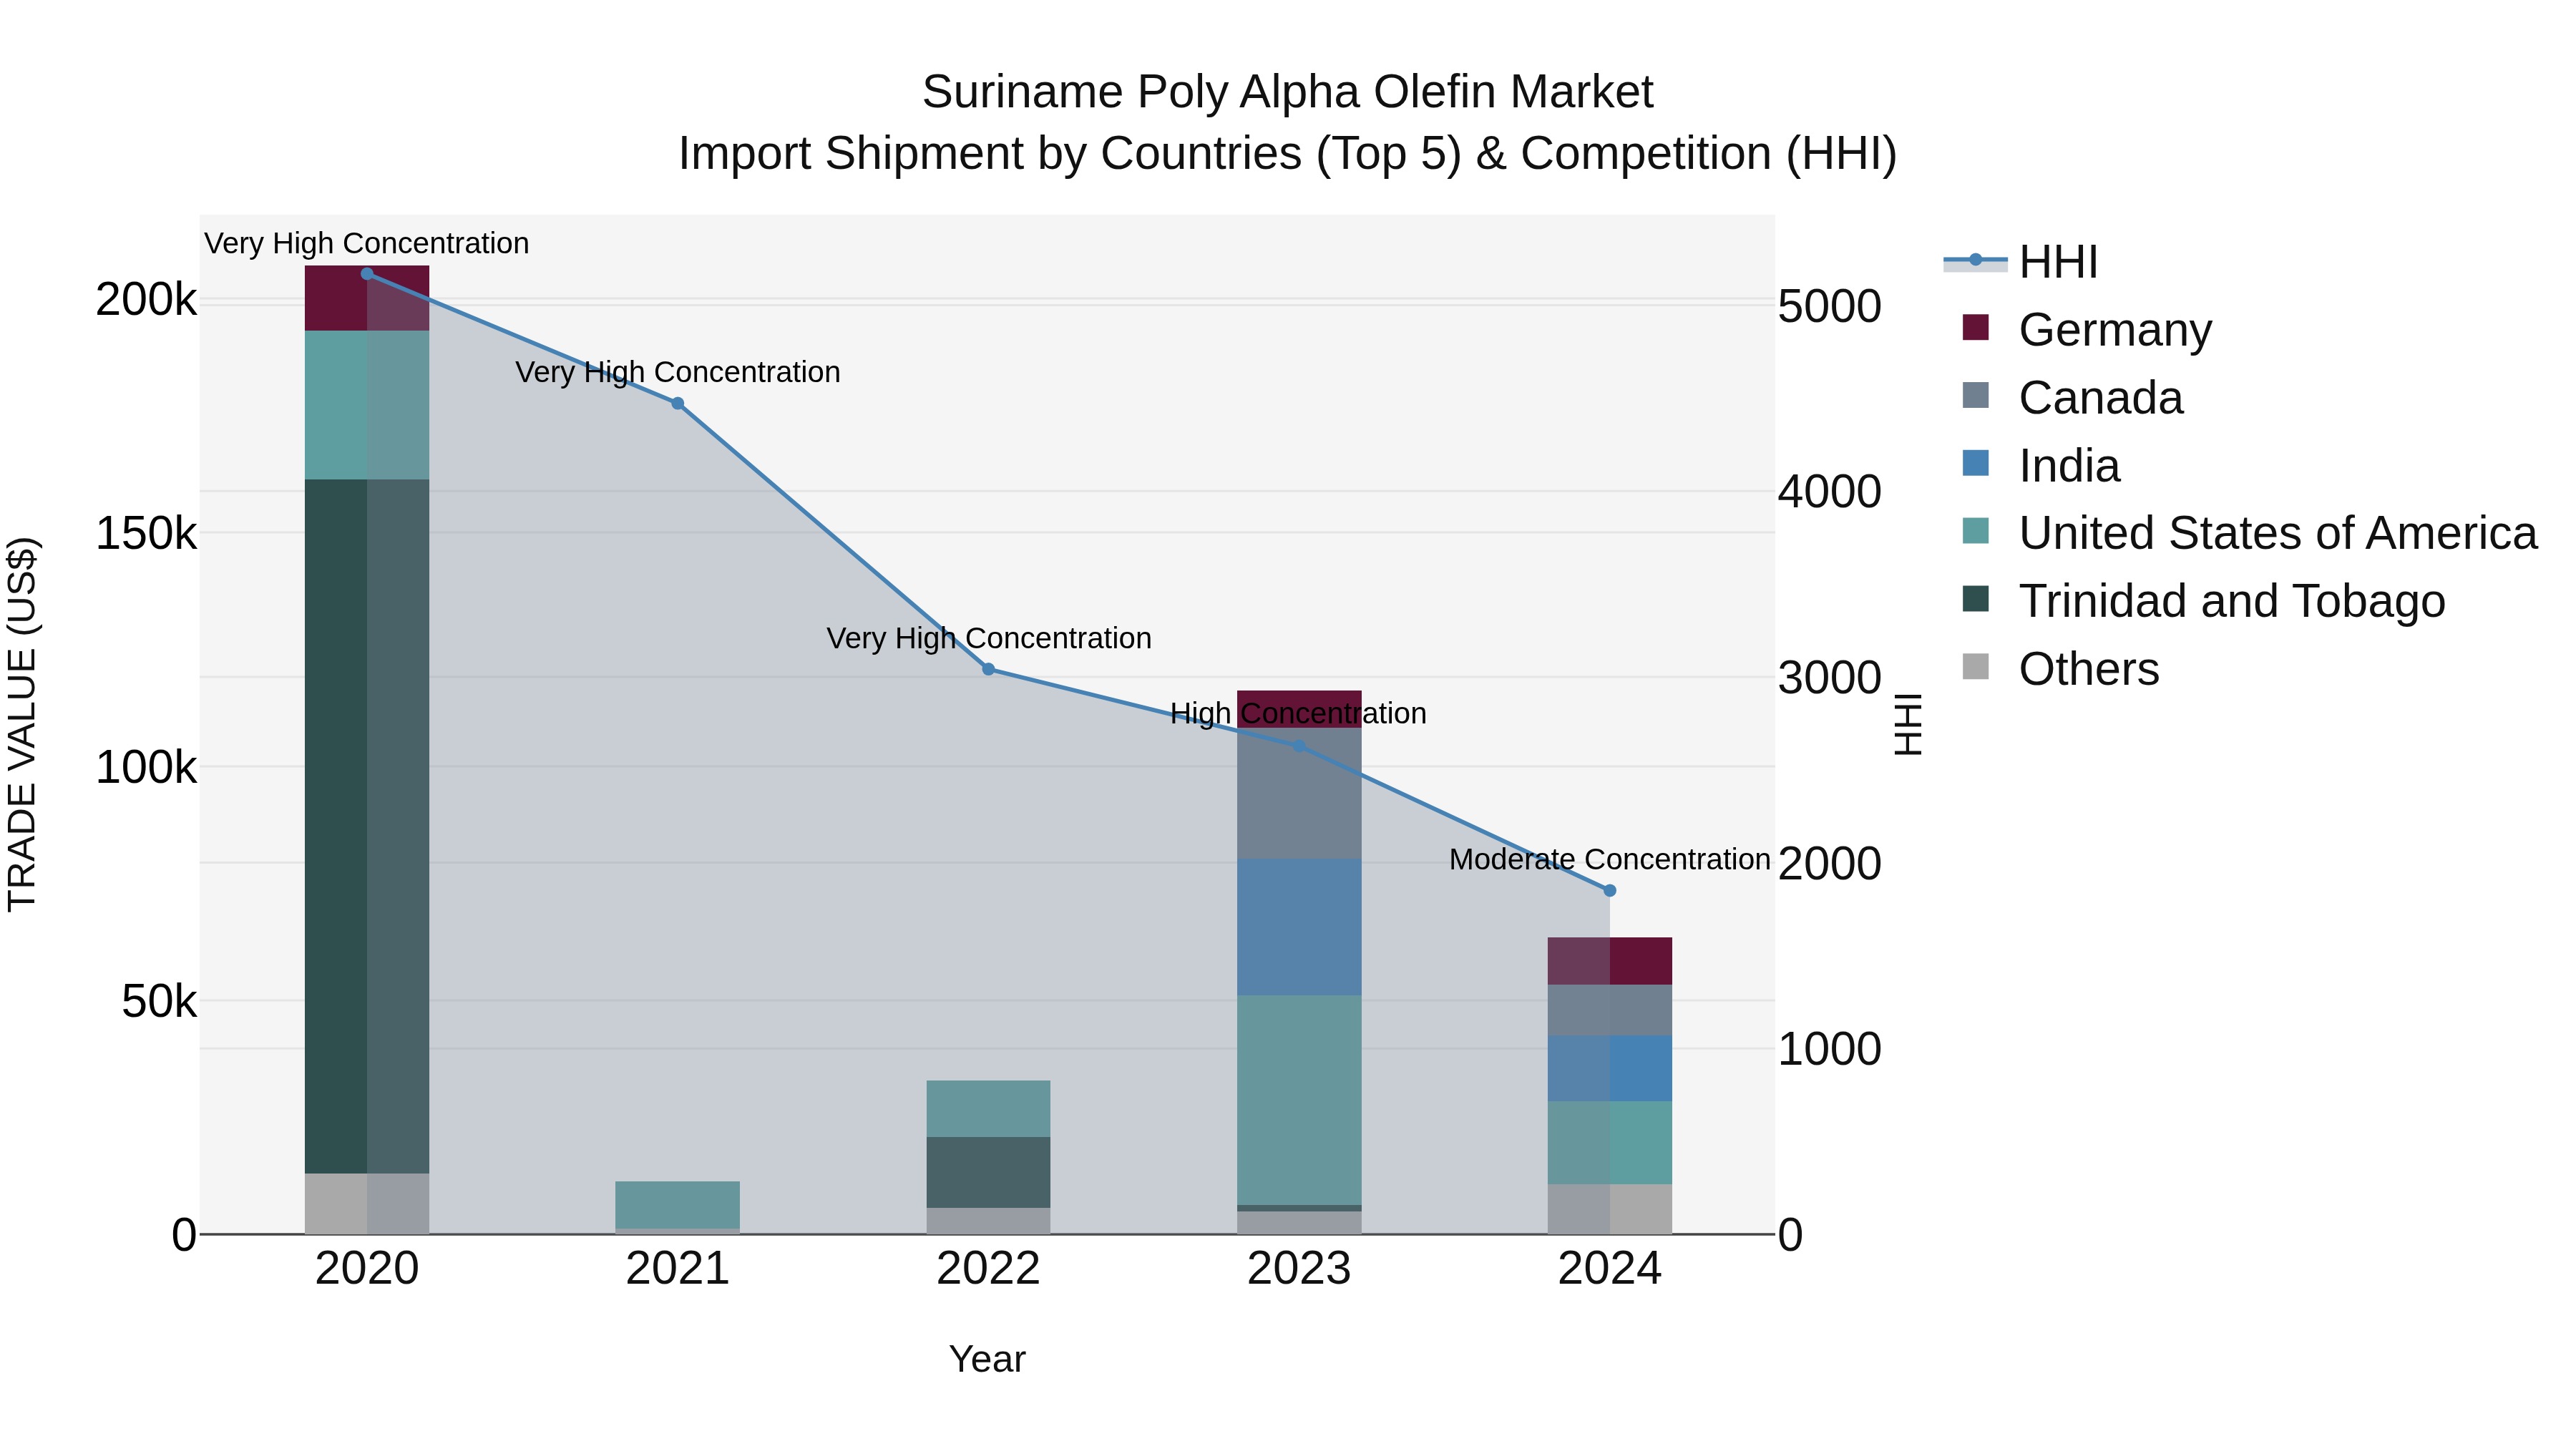Click the 2000 HHI axis tick label

point(1830,864)
